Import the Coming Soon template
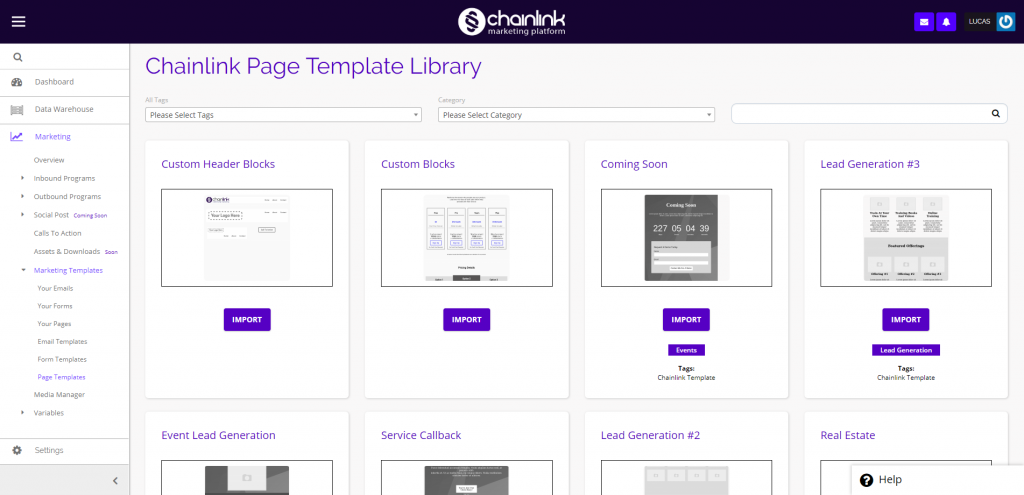This screenshot has height=495, width=1024. [686, 319]
